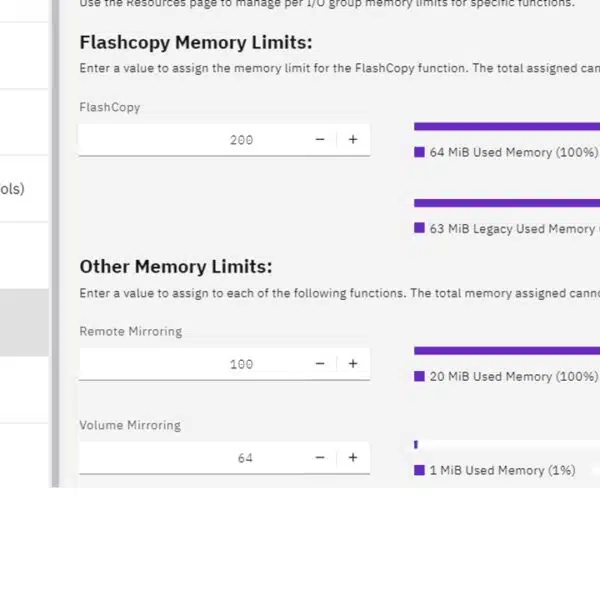Click the Remote Mirroring used memory bar
Viewport: 600px width, 600px height.
507,351
